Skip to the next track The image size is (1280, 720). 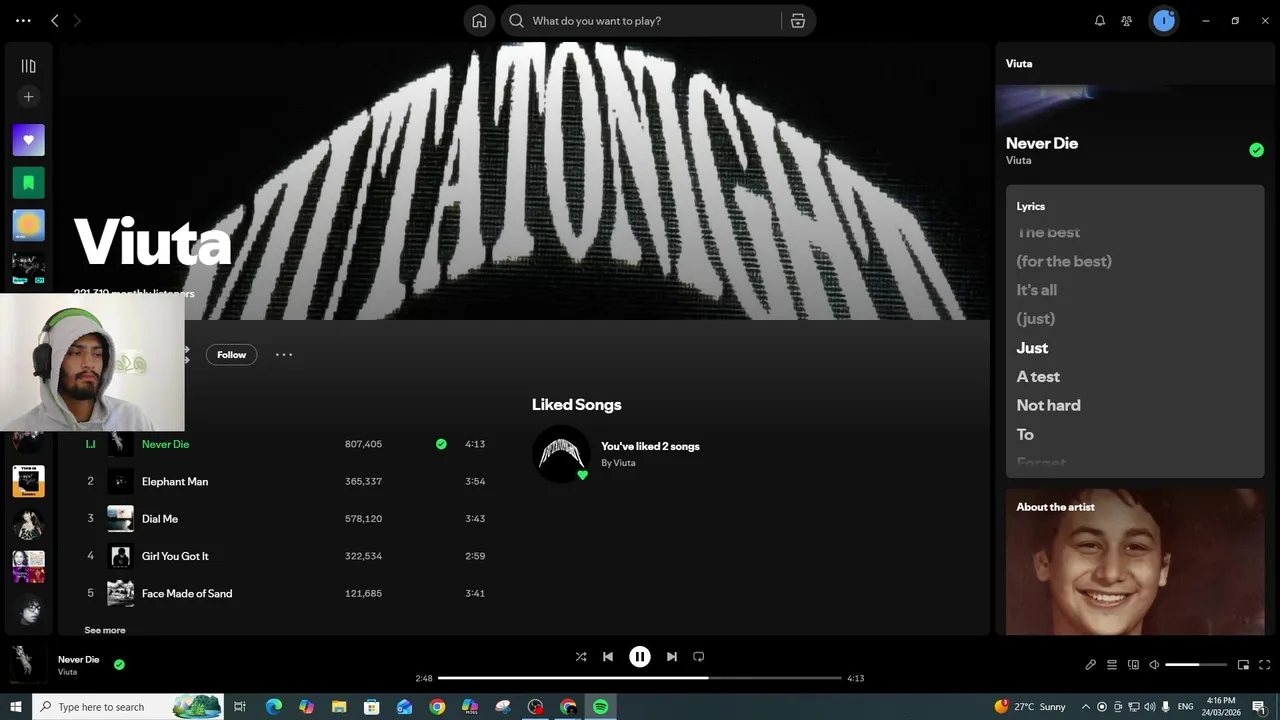(x=672, y=657)
